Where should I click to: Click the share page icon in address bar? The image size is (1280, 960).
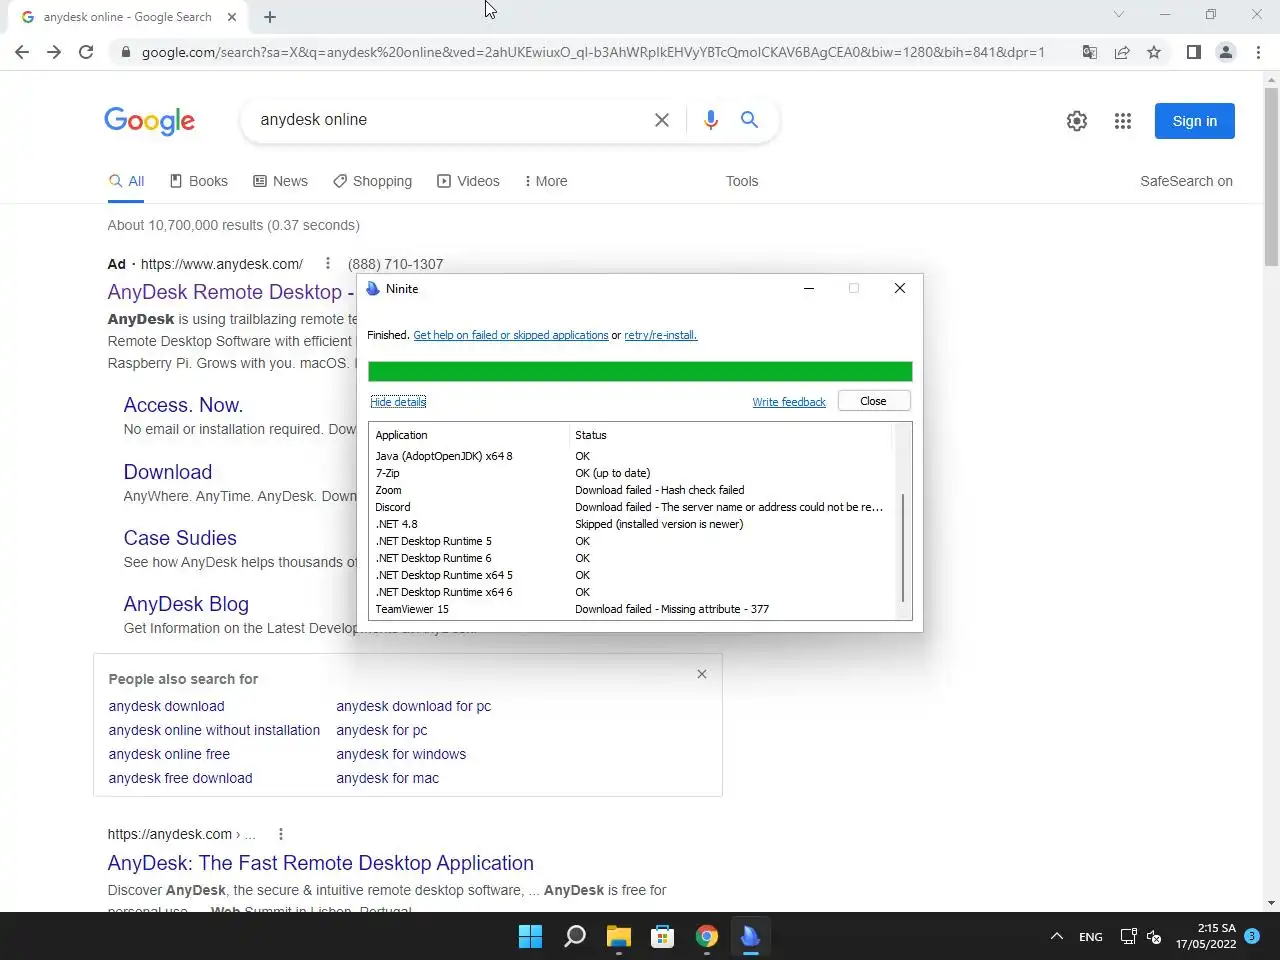click(1122, 52)
